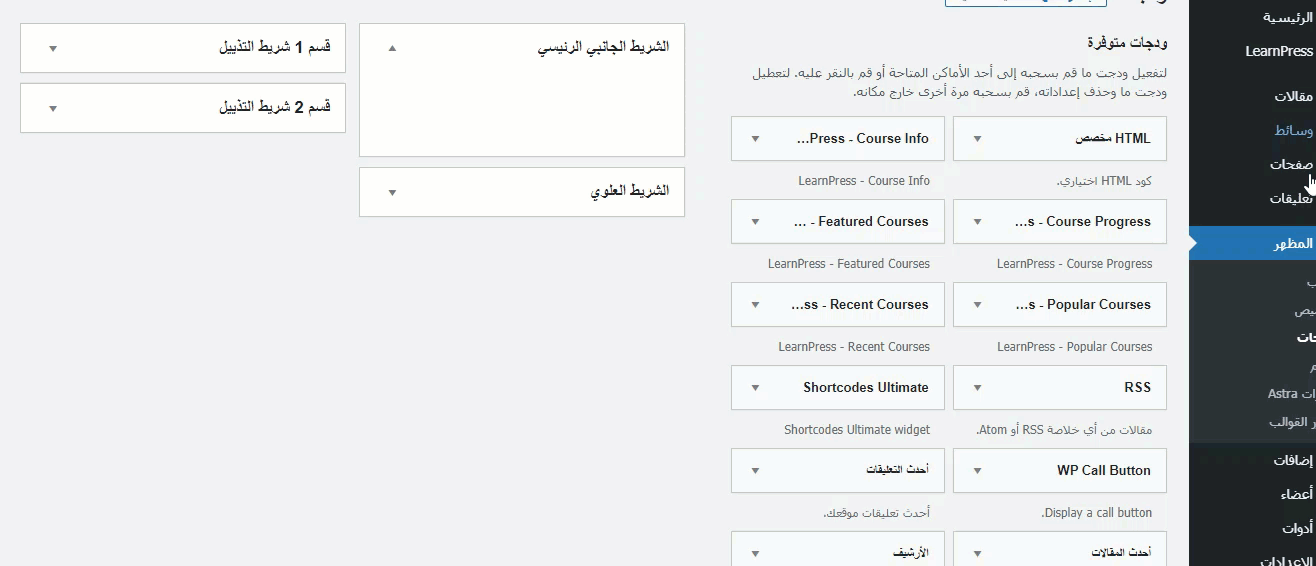Viewport: 1316px width, 566px height.
Task: Expand the قسم 1 شريط التذييل area
Action: [x=53, y=48]
